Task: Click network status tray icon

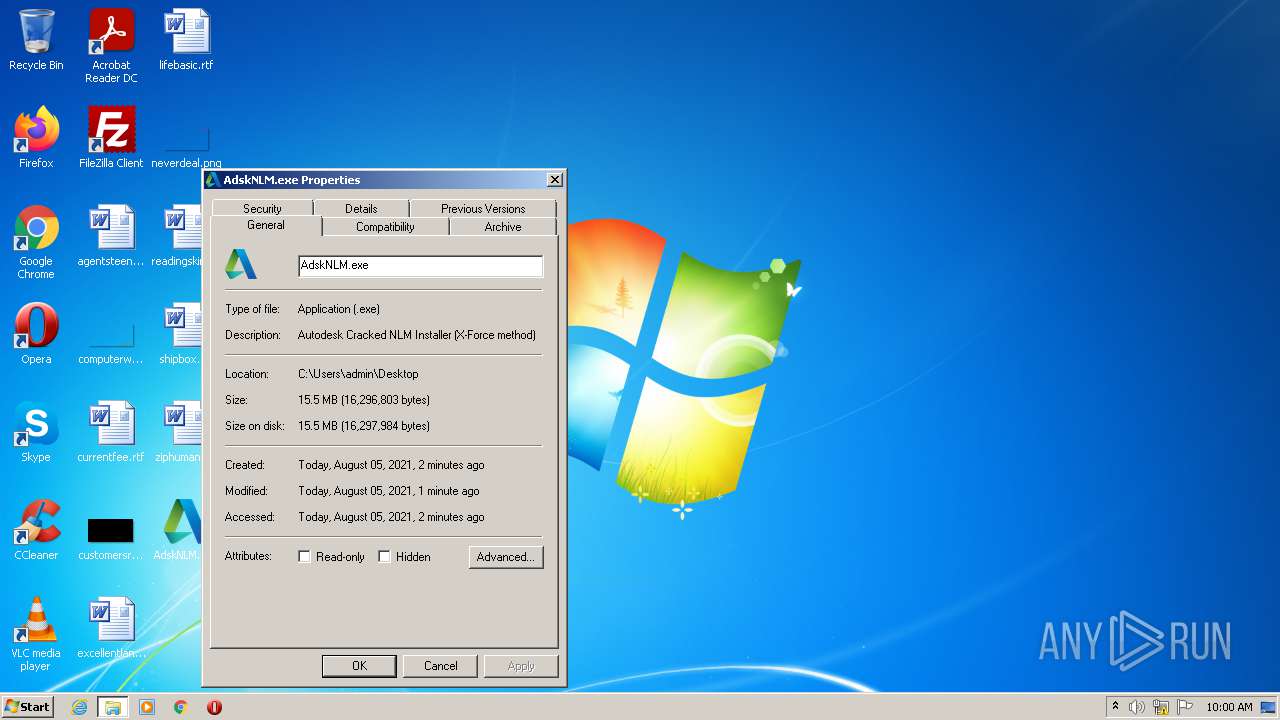Action: coord(1161,707)
